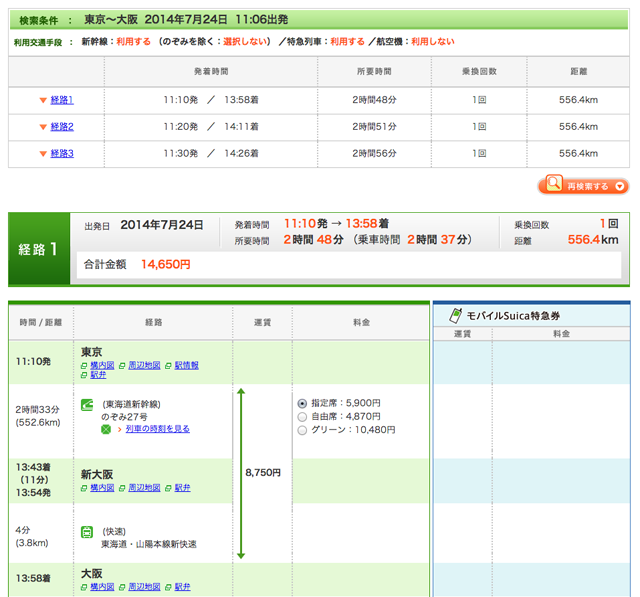This screenshot has width=640, height=597.
Task: Click the 距離 column header in the route list
Action: pyautogui.click(x=578, y=71)
